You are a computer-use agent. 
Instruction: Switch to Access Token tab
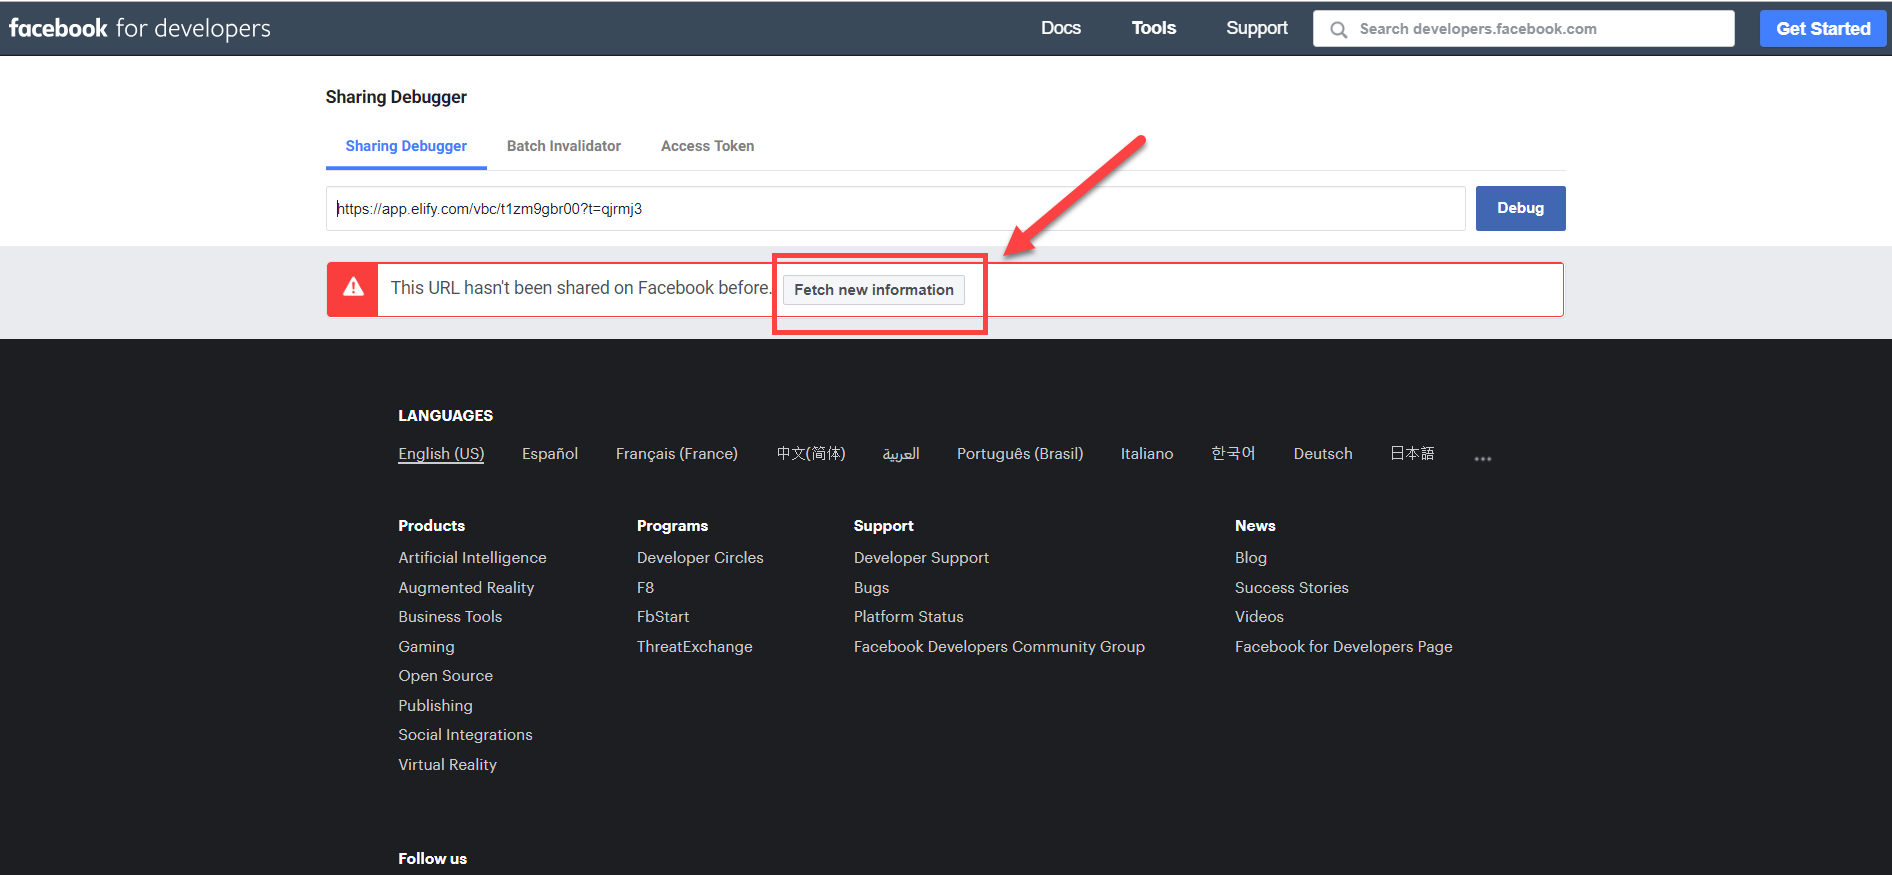pyautogui.click(x=707, y=146)
